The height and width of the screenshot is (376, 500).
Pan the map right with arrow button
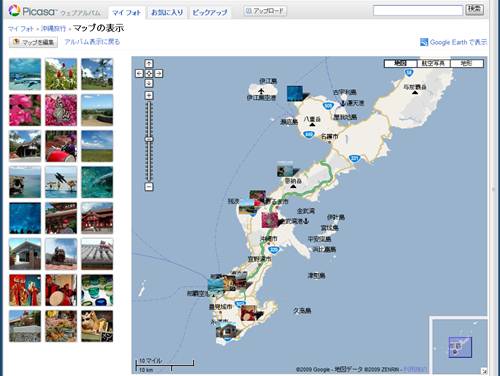pyautogui.click(x=159, y=73)
